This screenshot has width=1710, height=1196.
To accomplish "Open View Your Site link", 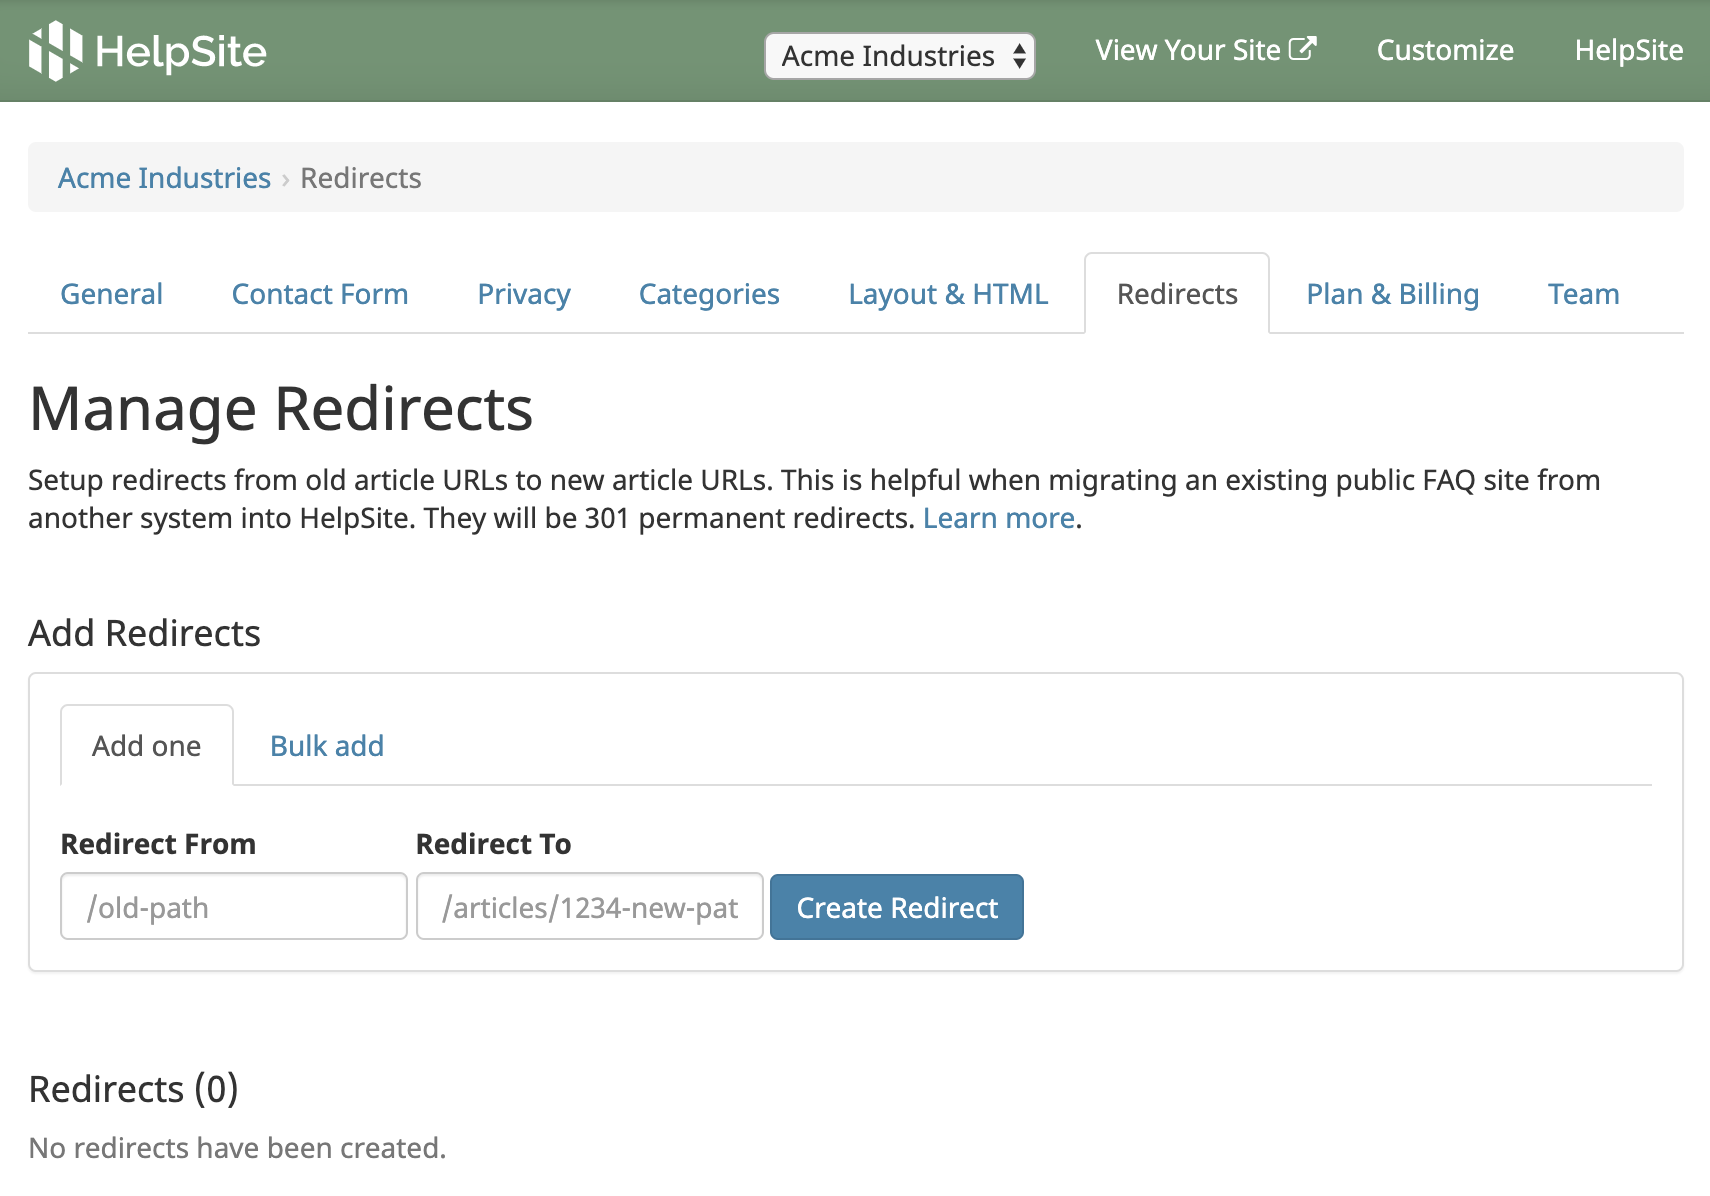I will [x=1205, y=50].
